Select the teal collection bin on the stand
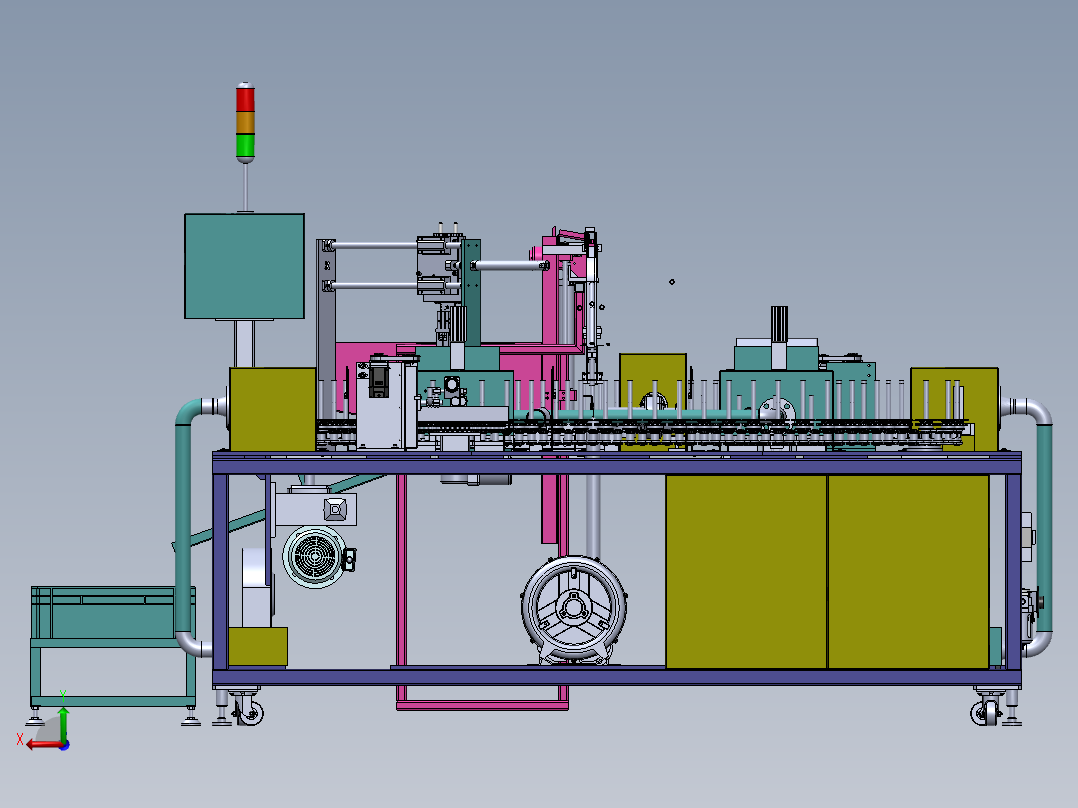The width and height of the screenshot is (1078, 808). [113, 613]
